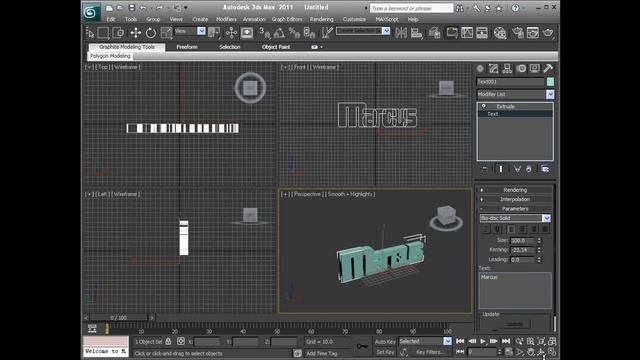This screenshot has height=360, width=640.
Task: Click the Kerning value field
Action: [x=522, y=250]
